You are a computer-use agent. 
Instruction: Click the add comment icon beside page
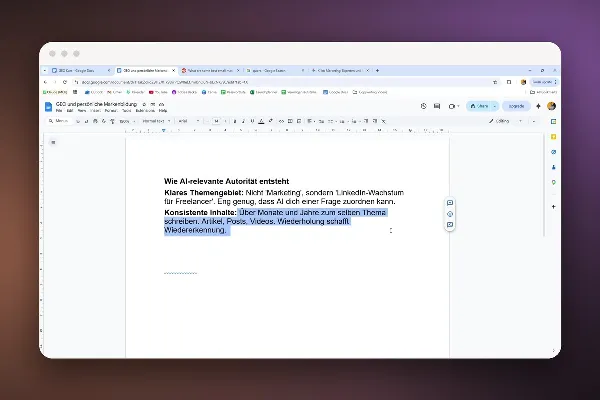pos(450,202)
